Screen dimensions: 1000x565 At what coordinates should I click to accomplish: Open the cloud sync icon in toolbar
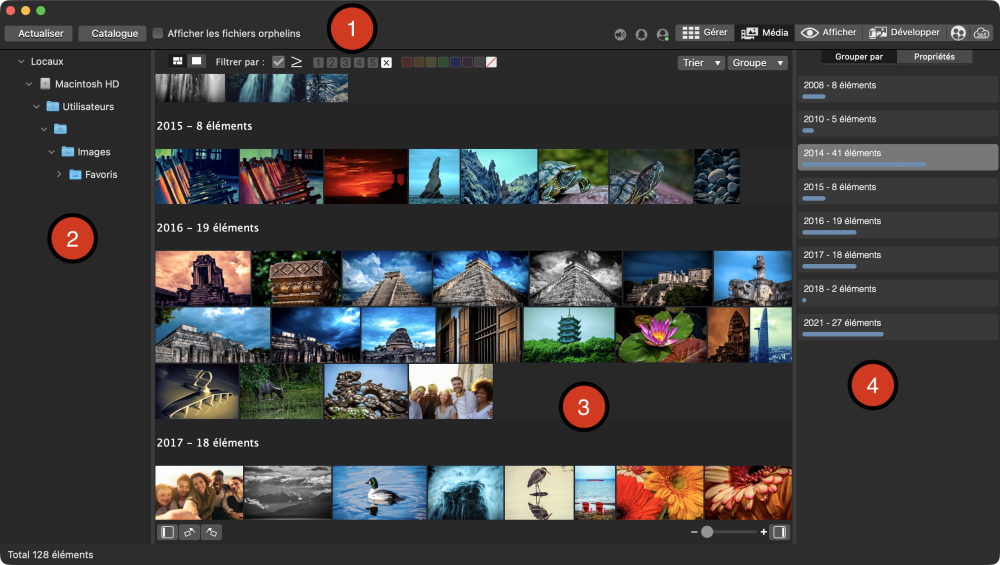[981, 33]
